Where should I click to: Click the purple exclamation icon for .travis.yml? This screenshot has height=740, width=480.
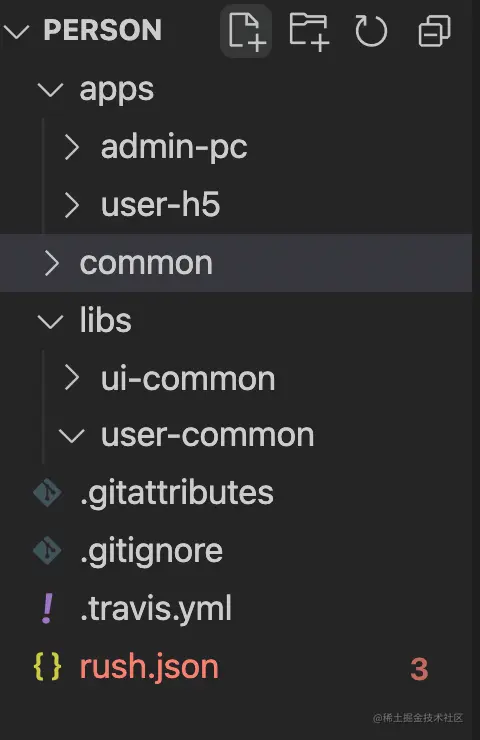pyautogui.click(x=47, y=609)
